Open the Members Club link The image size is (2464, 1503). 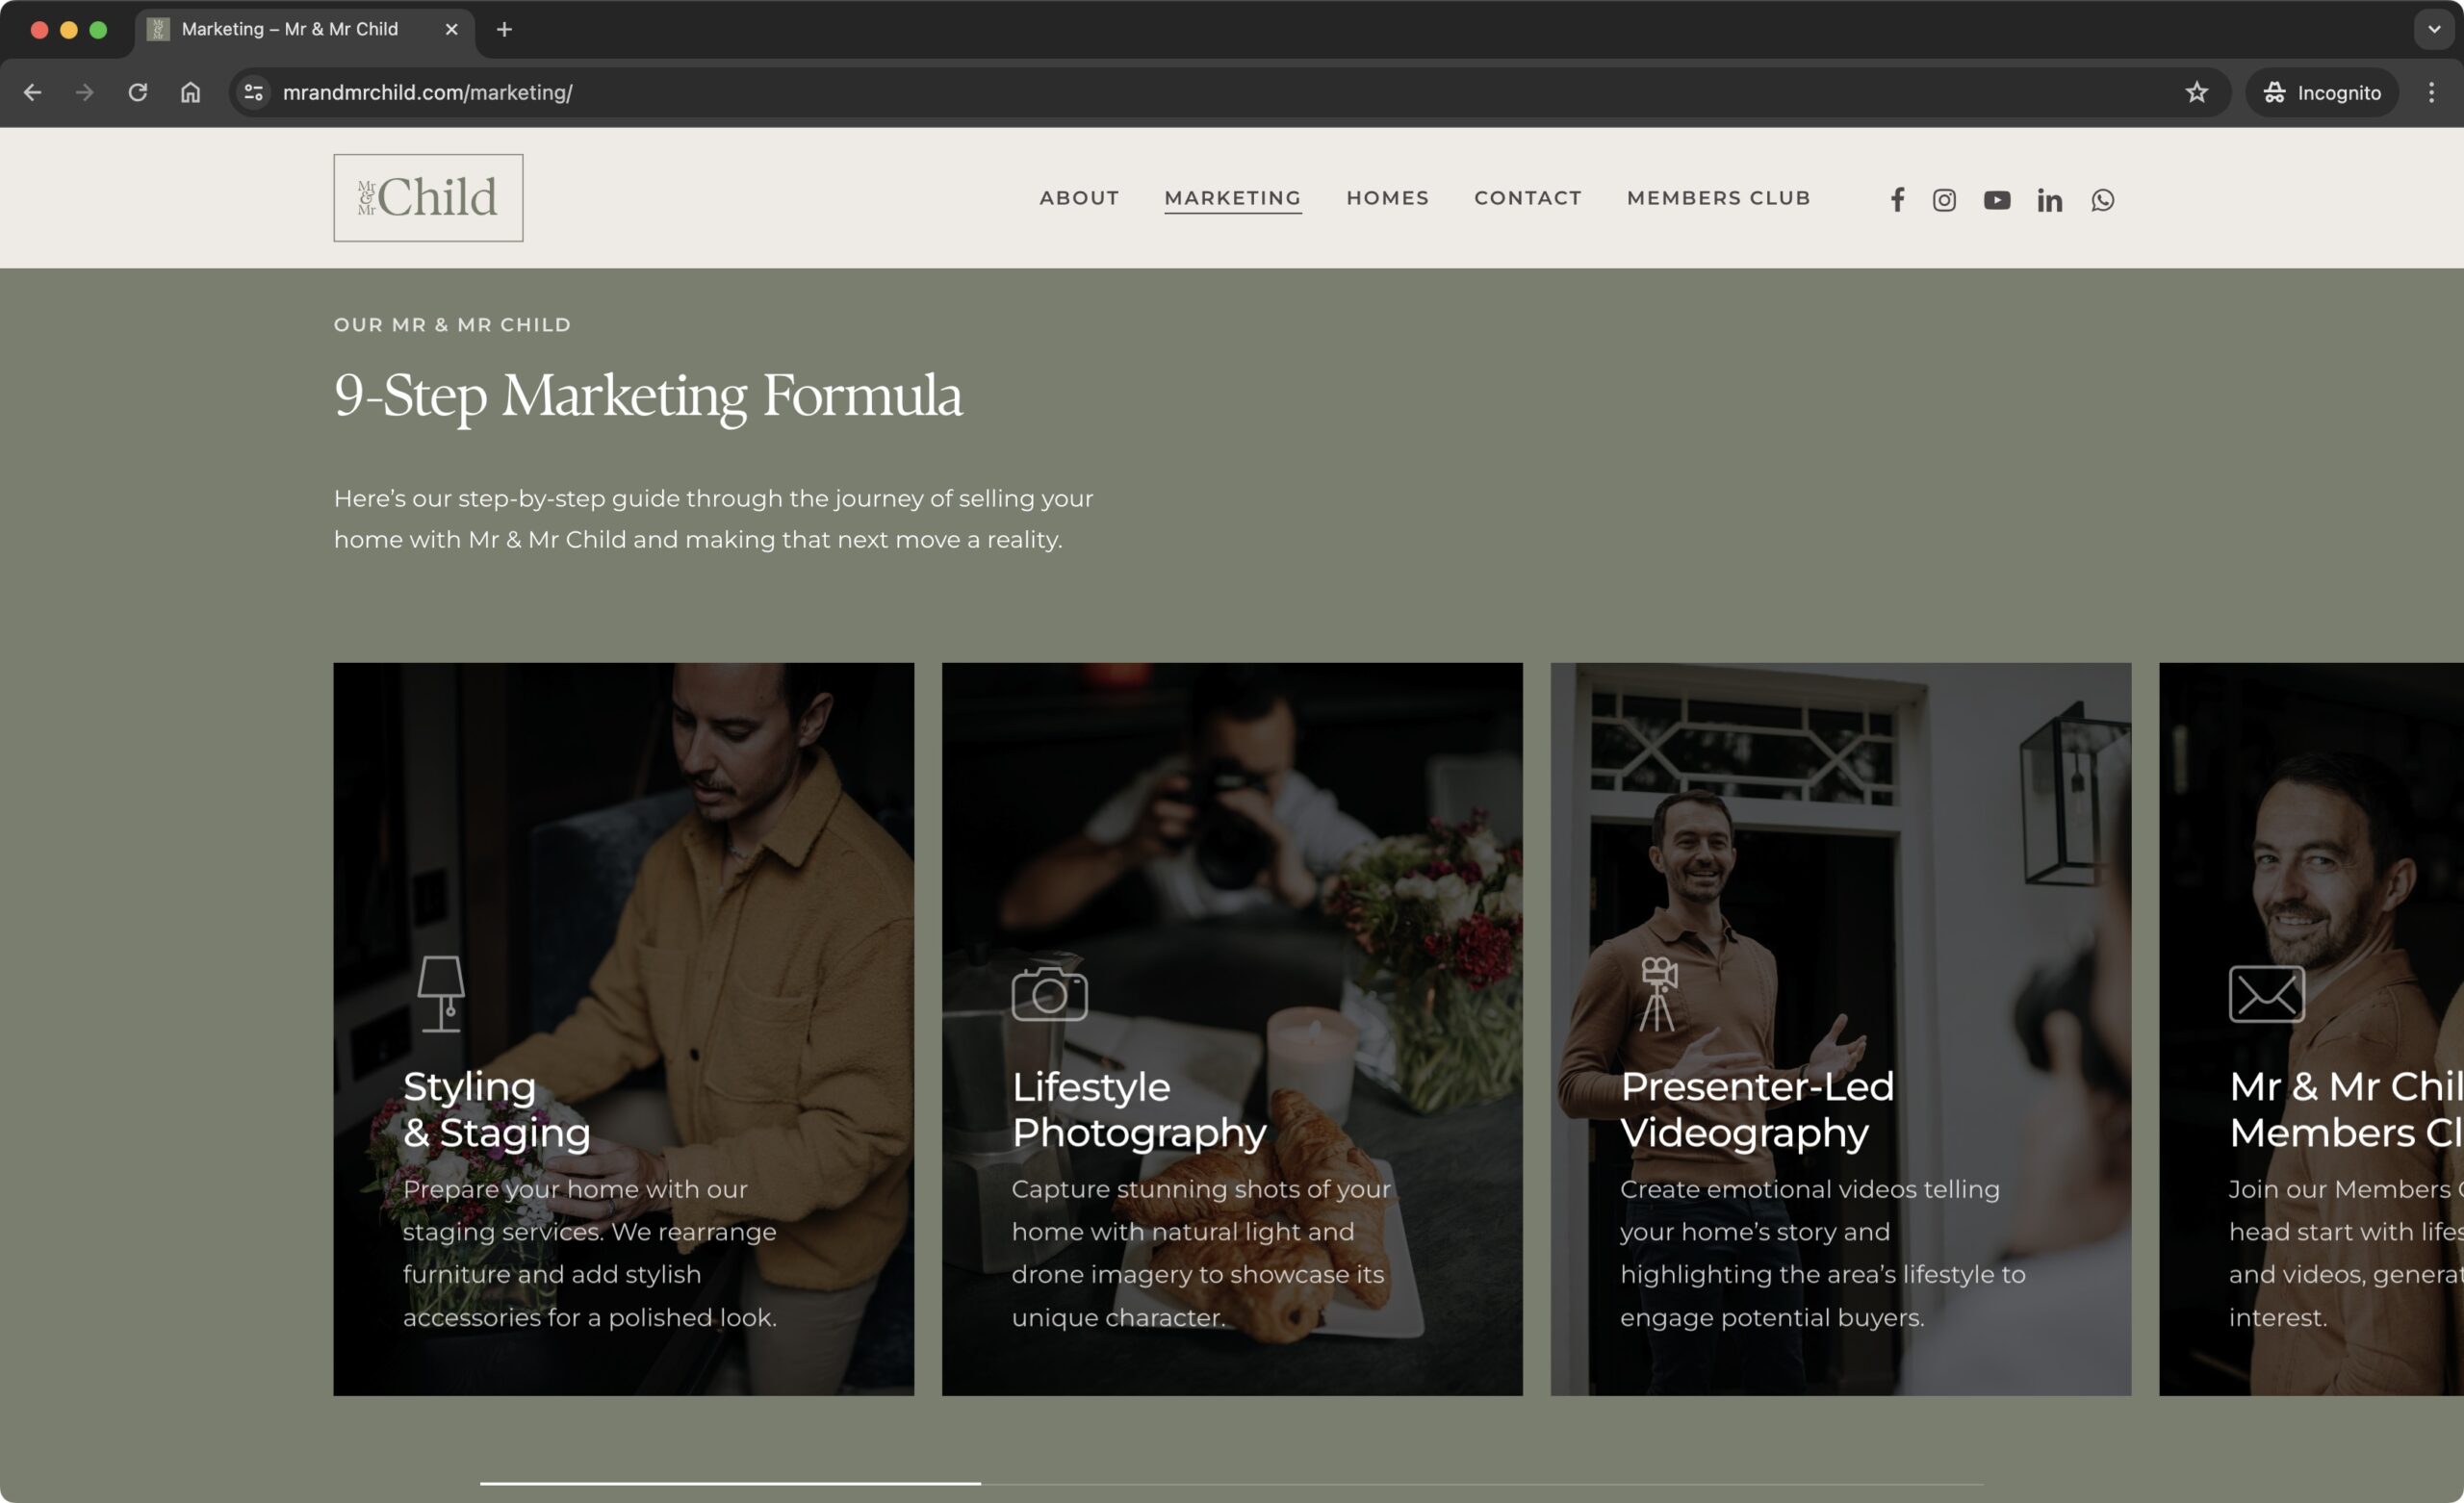[x=1718, y=198]
